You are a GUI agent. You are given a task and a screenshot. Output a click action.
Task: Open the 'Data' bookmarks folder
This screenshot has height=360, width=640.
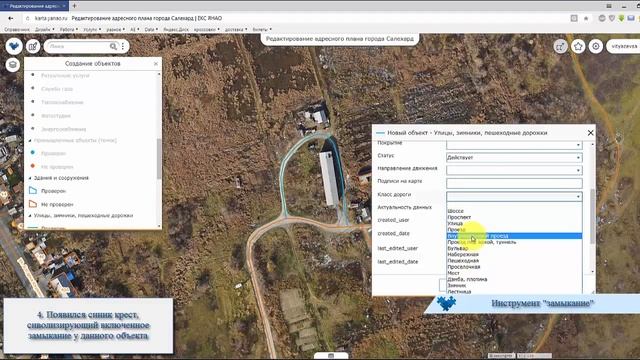point(151,29)
